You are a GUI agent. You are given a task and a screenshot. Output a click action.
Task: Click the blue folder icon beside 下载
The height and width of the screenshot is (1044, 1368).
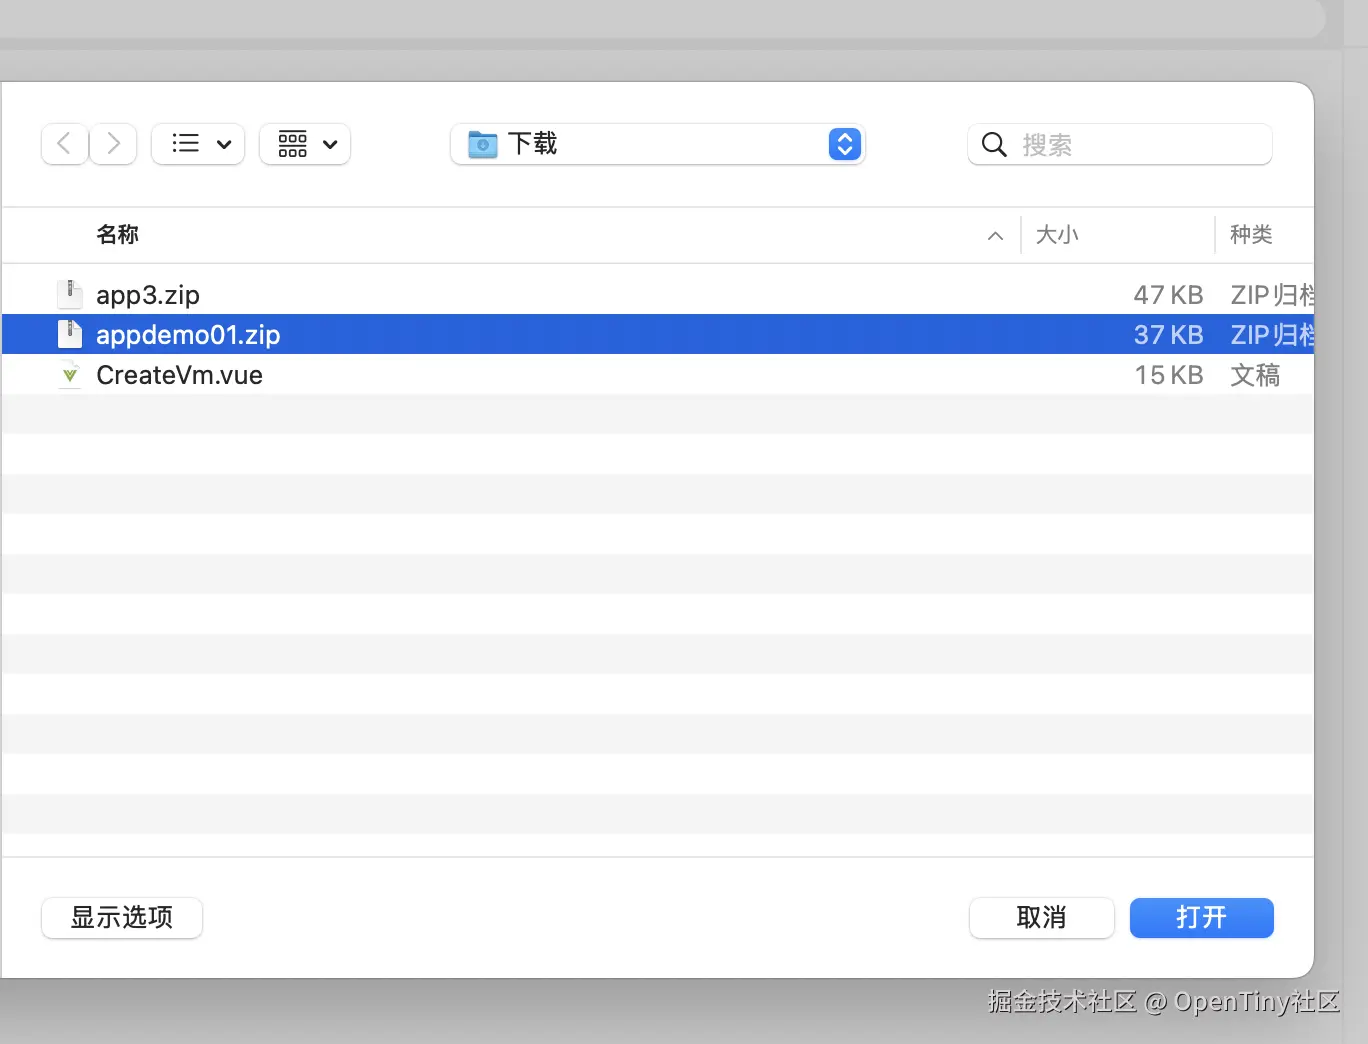483,144
